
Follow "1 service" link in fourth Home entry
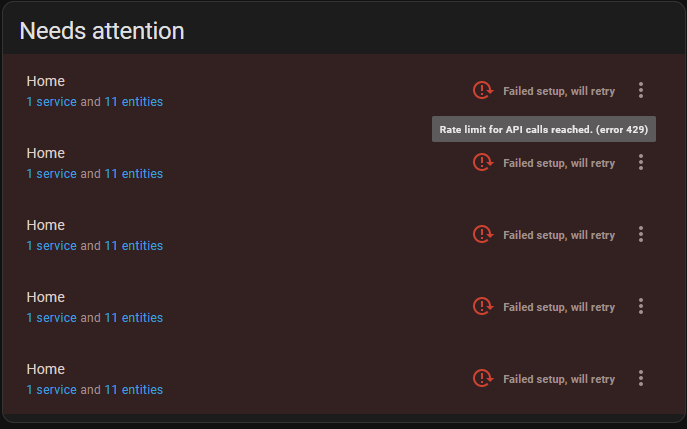click(x=51, y=318)
